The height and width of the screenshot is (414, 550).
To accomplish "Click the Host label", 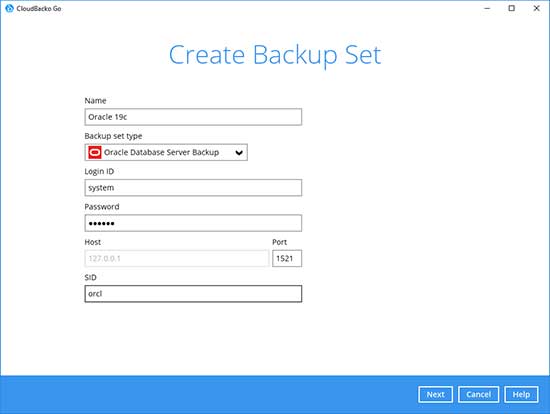I will click(93, 242).
